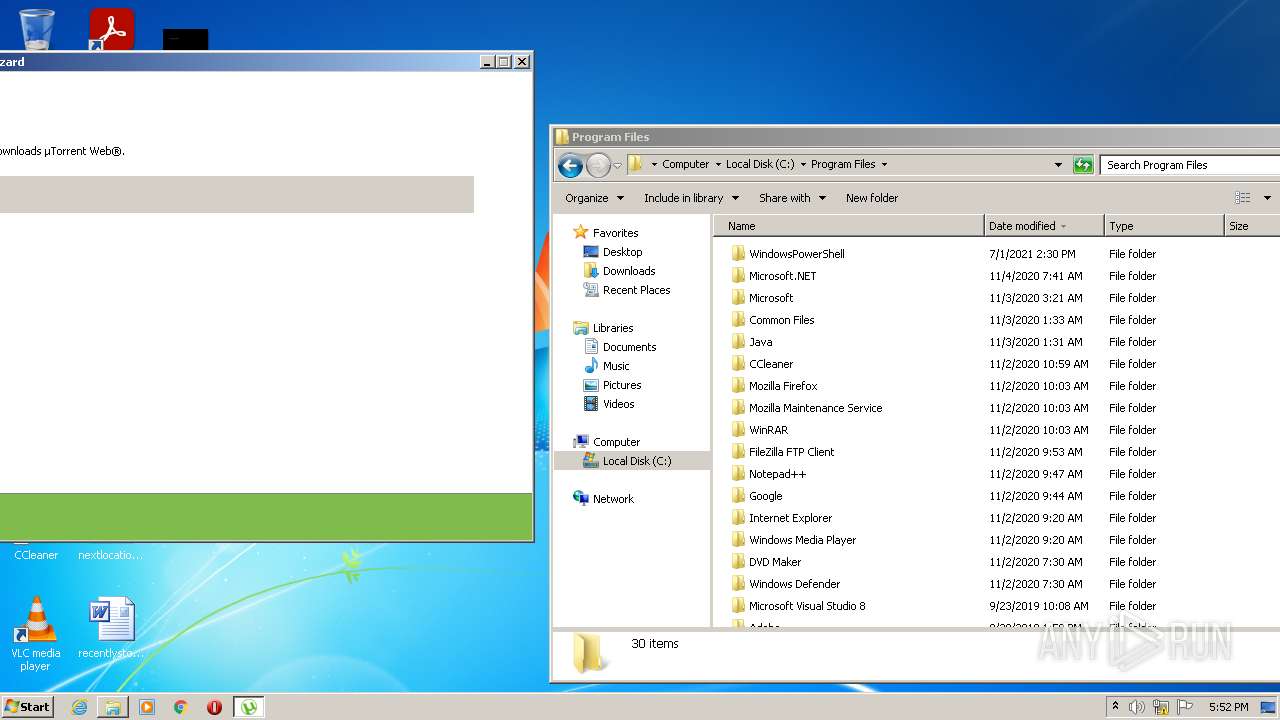Click New folder button
Image resolution: width=1280 pixels, height=720 pixels.
(872, 198)
